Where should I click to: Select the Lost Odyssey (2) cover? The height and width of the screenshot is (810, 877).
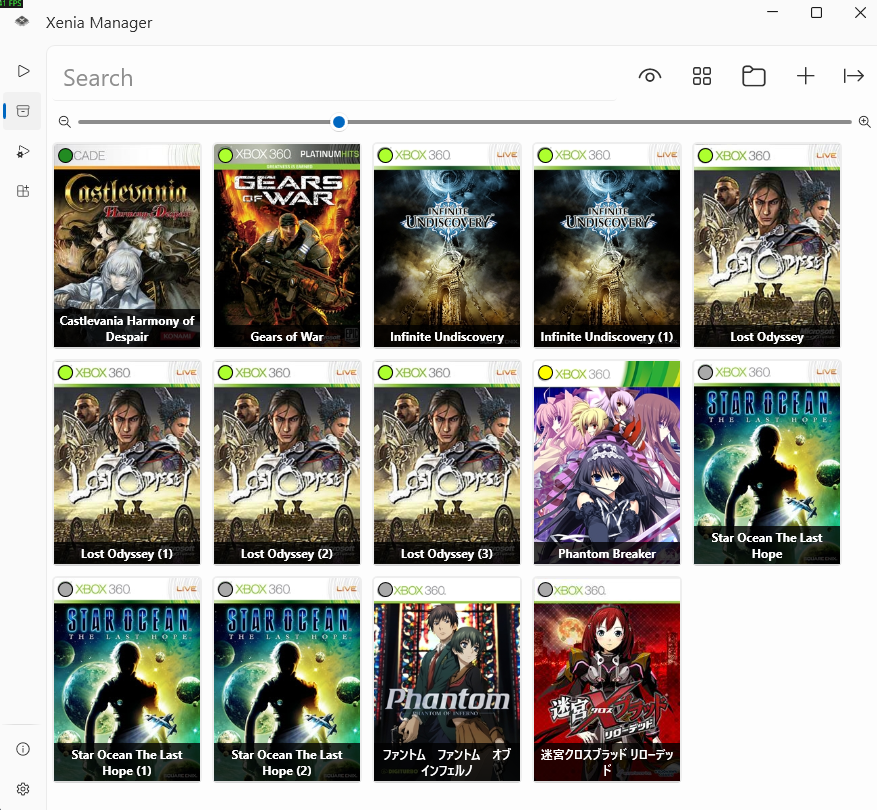point(287,463)
